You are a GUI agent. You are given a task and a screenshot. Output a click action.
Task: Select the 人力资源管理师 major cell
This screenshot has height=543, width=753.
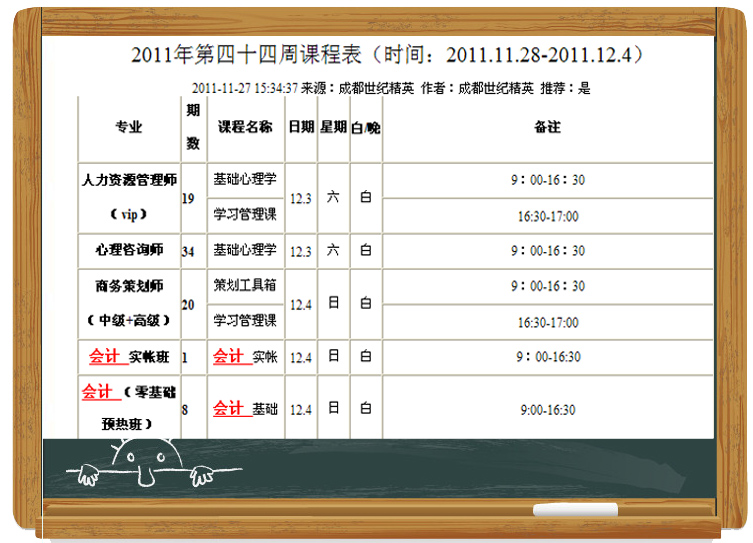[129, 181]
